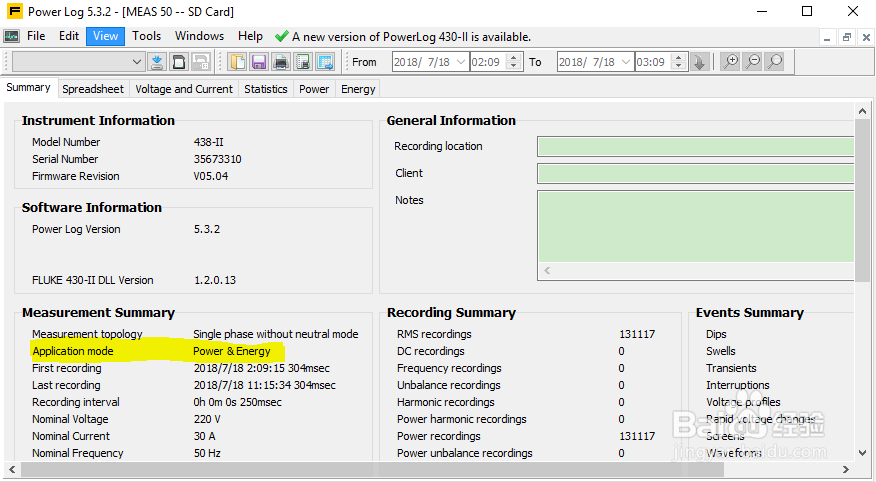Image resolution: width=876 pixels, height=482 pixels.
Task: Click the purple save floppy icon
Action: [x=259, y=61]
